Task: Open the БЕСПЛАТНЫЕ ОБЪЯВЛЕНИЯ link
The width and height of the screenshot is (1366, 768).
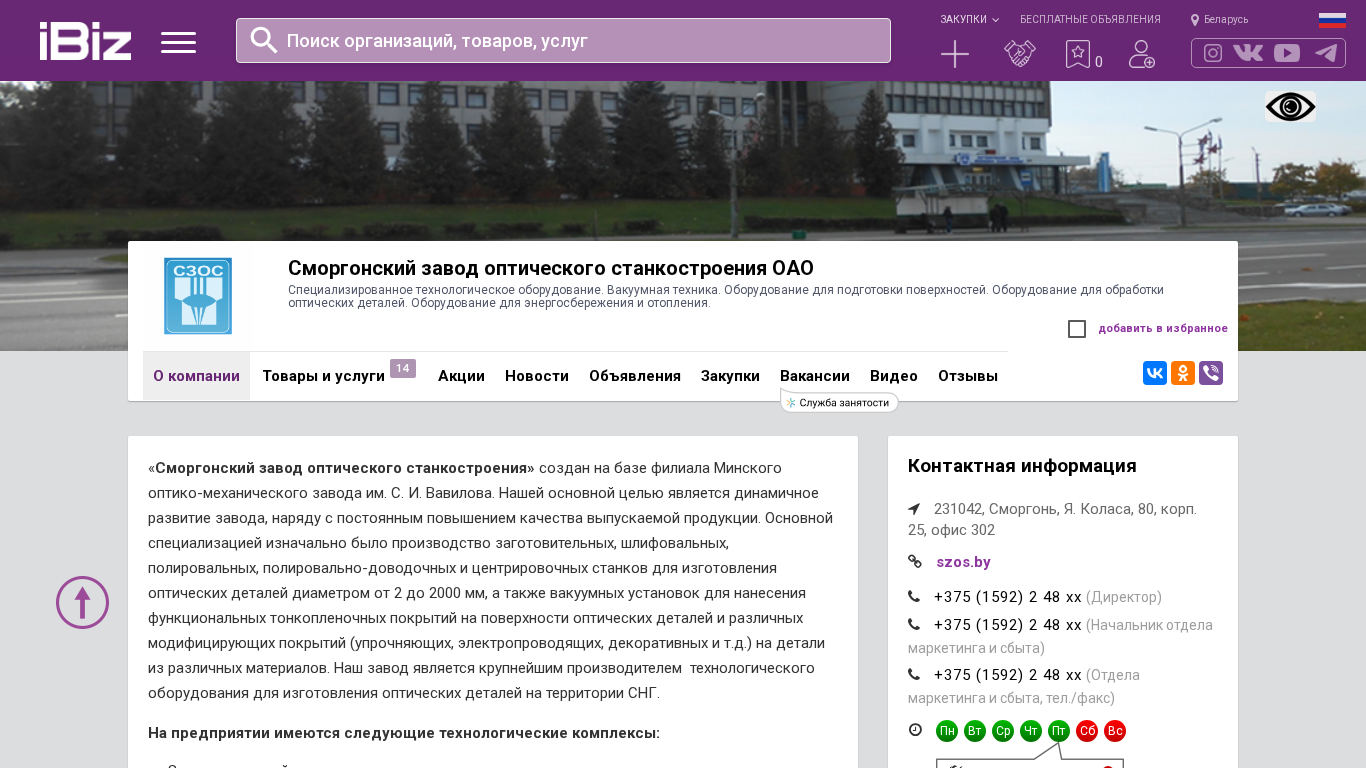Action: 1090,20
